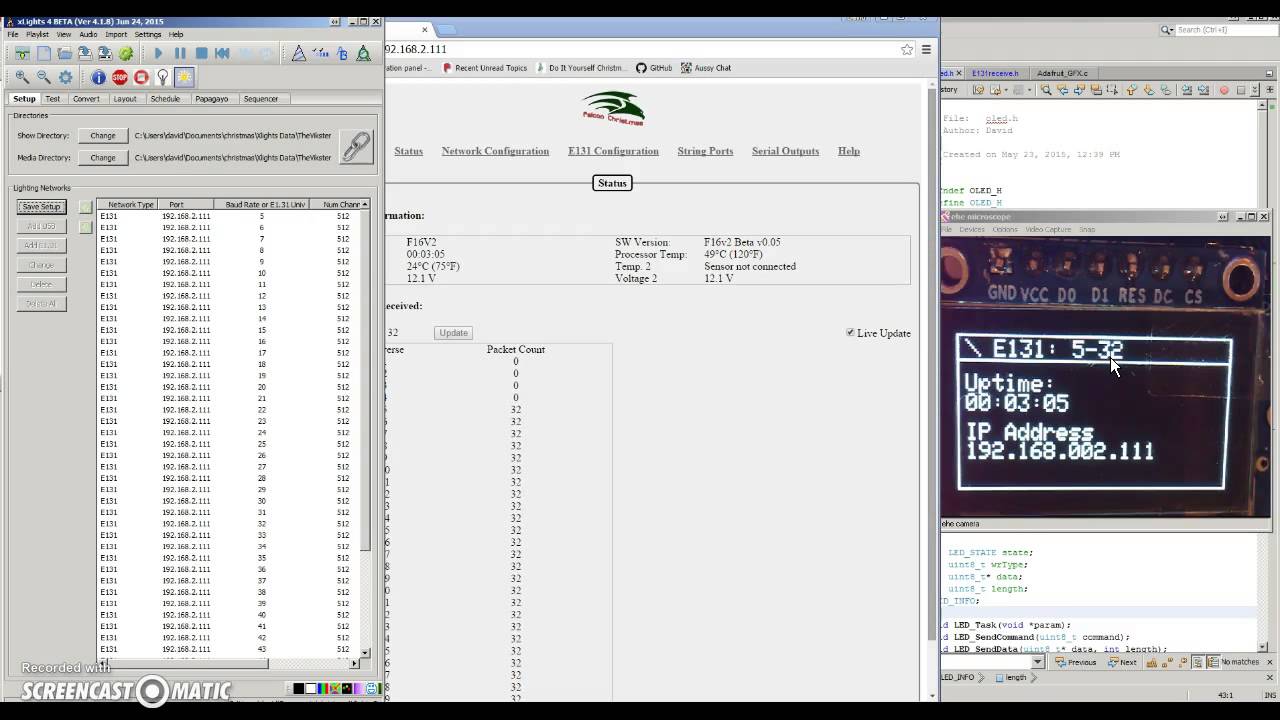Viewport: 1280px width, 720px height.
Task: Switch to the Schedule tab
Action: pos(165,99)
